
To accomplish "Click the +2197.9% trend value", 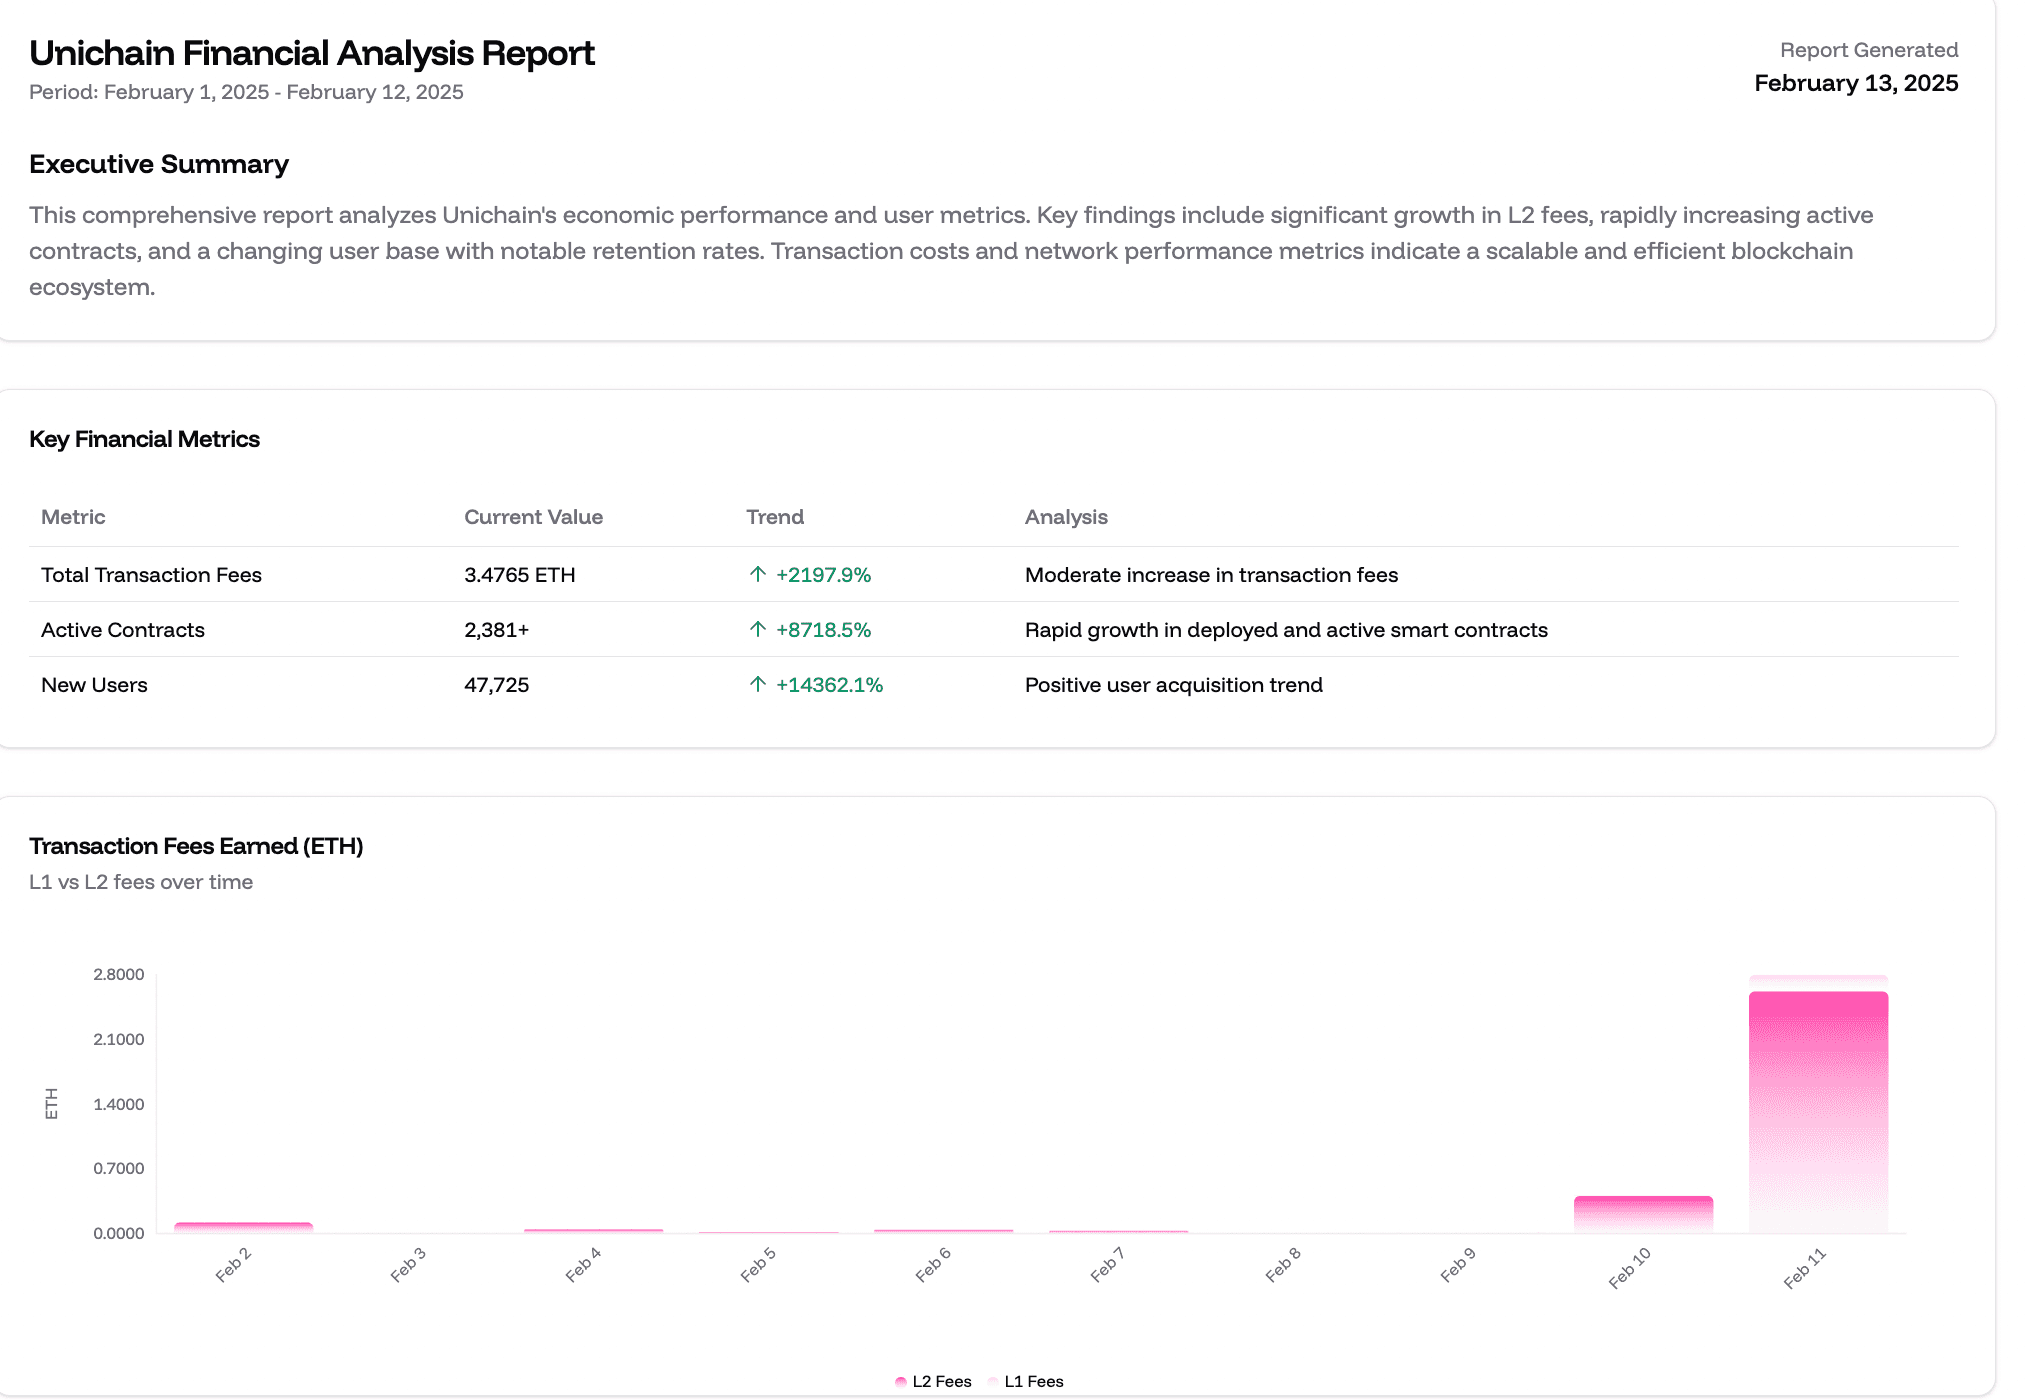I will point(824,575).
